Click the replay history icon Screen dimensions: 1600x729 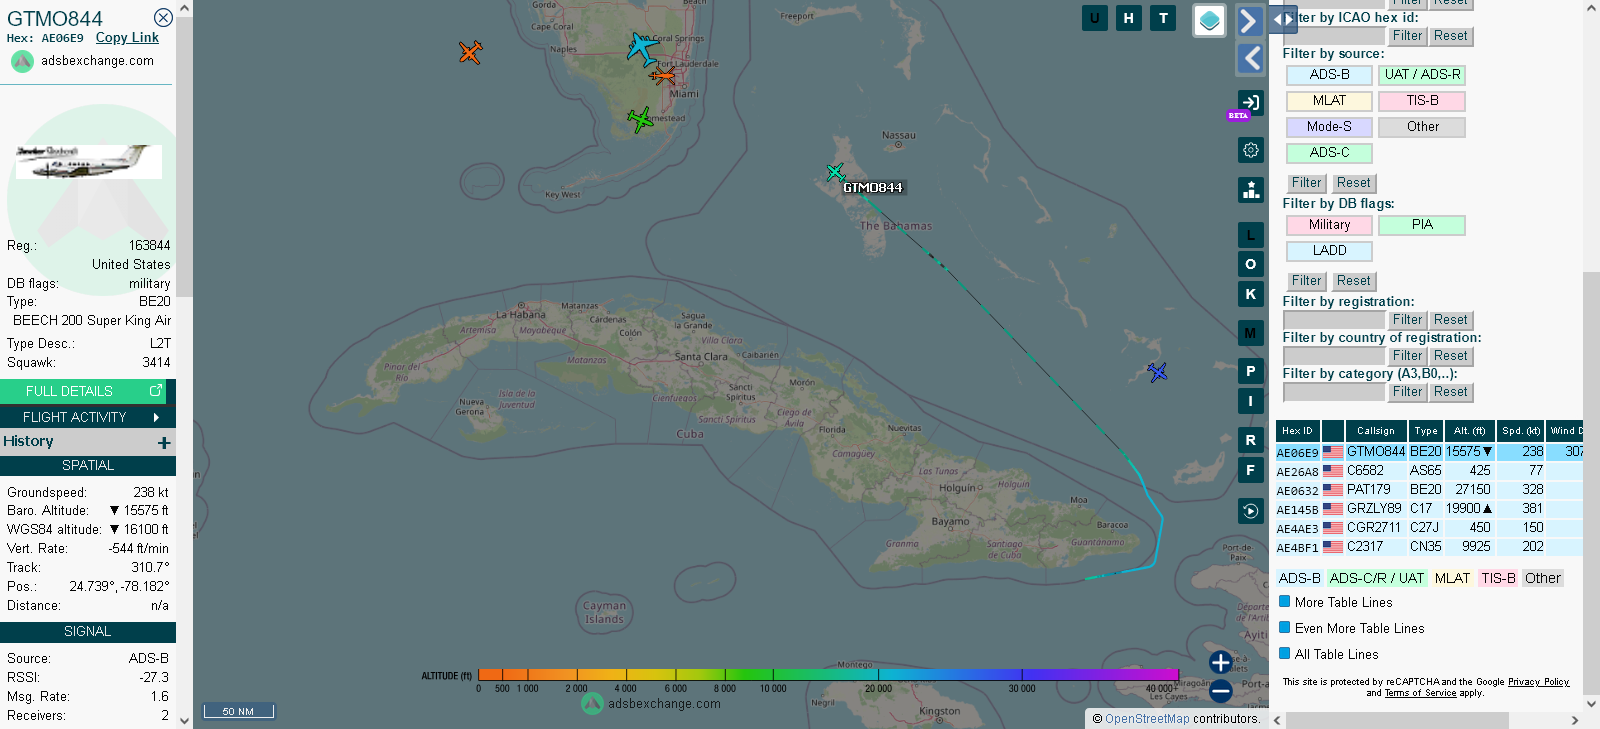1250,511
